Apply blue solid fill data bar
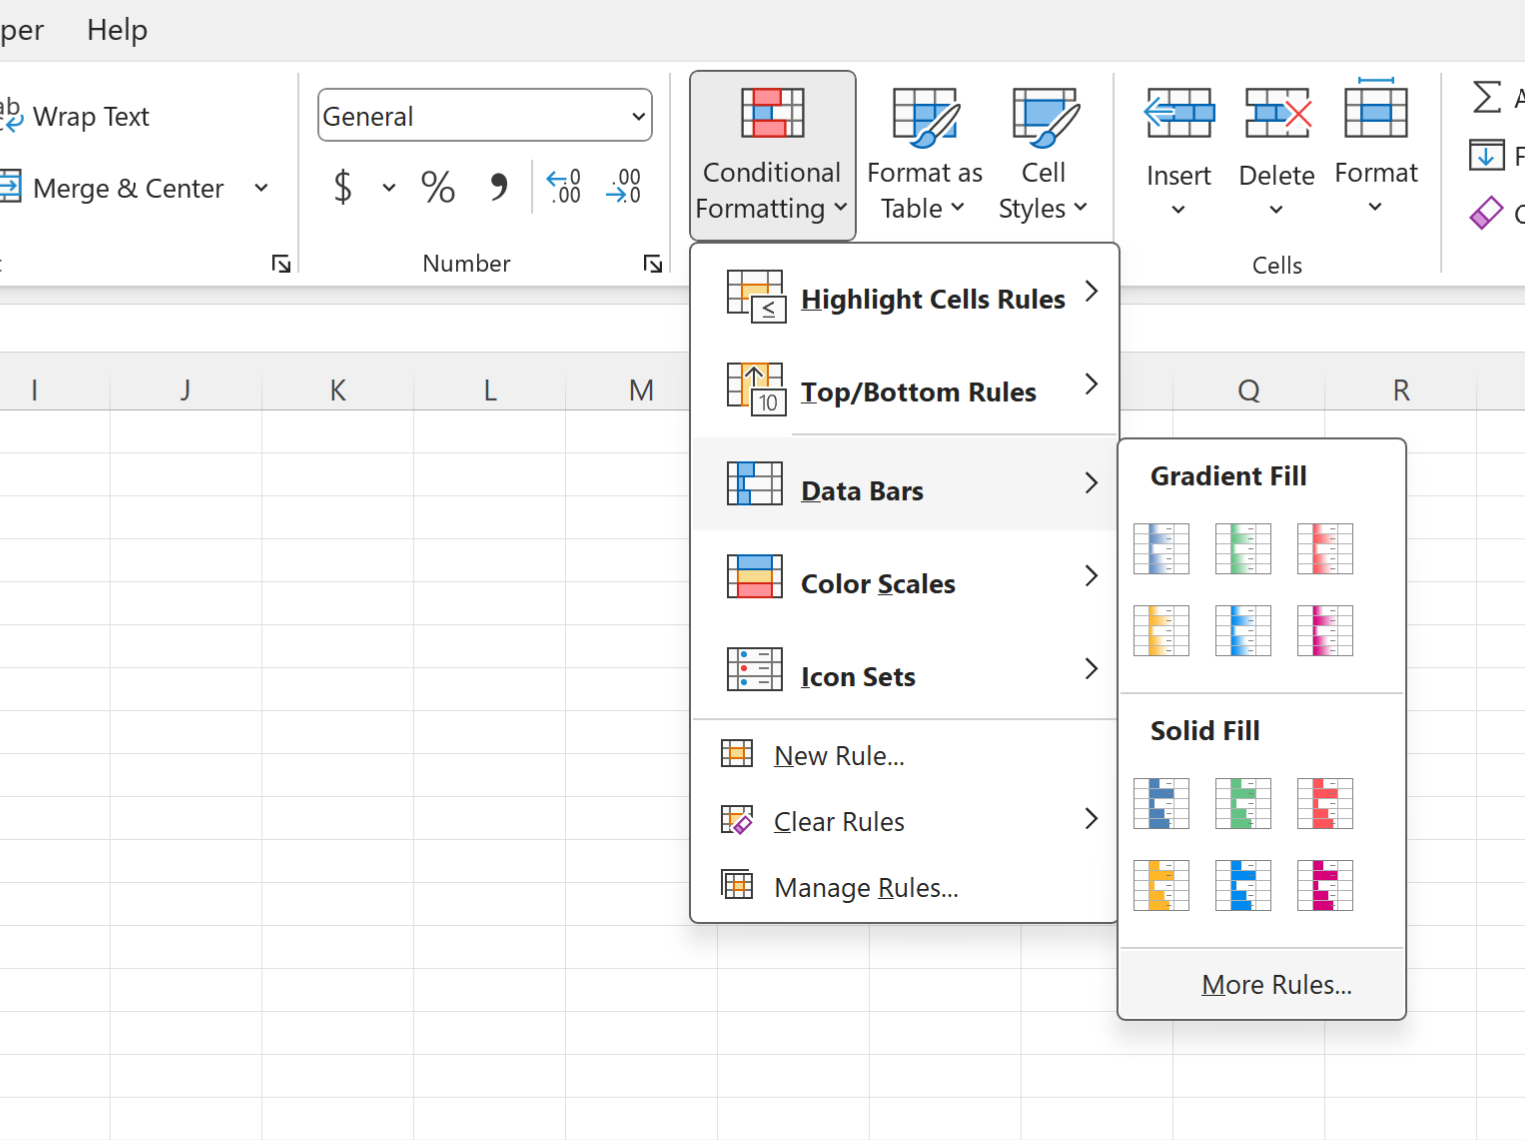This screenshot has width=1525, height=1140. click(1161, 804)
